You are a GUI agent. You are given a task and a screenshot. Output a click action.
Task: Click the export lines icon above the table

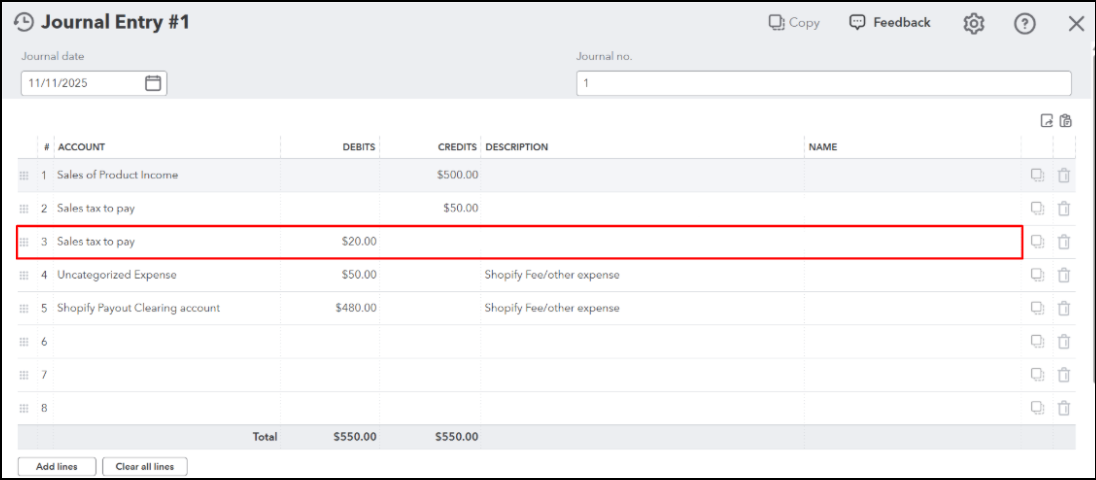tap(1046, 121)
